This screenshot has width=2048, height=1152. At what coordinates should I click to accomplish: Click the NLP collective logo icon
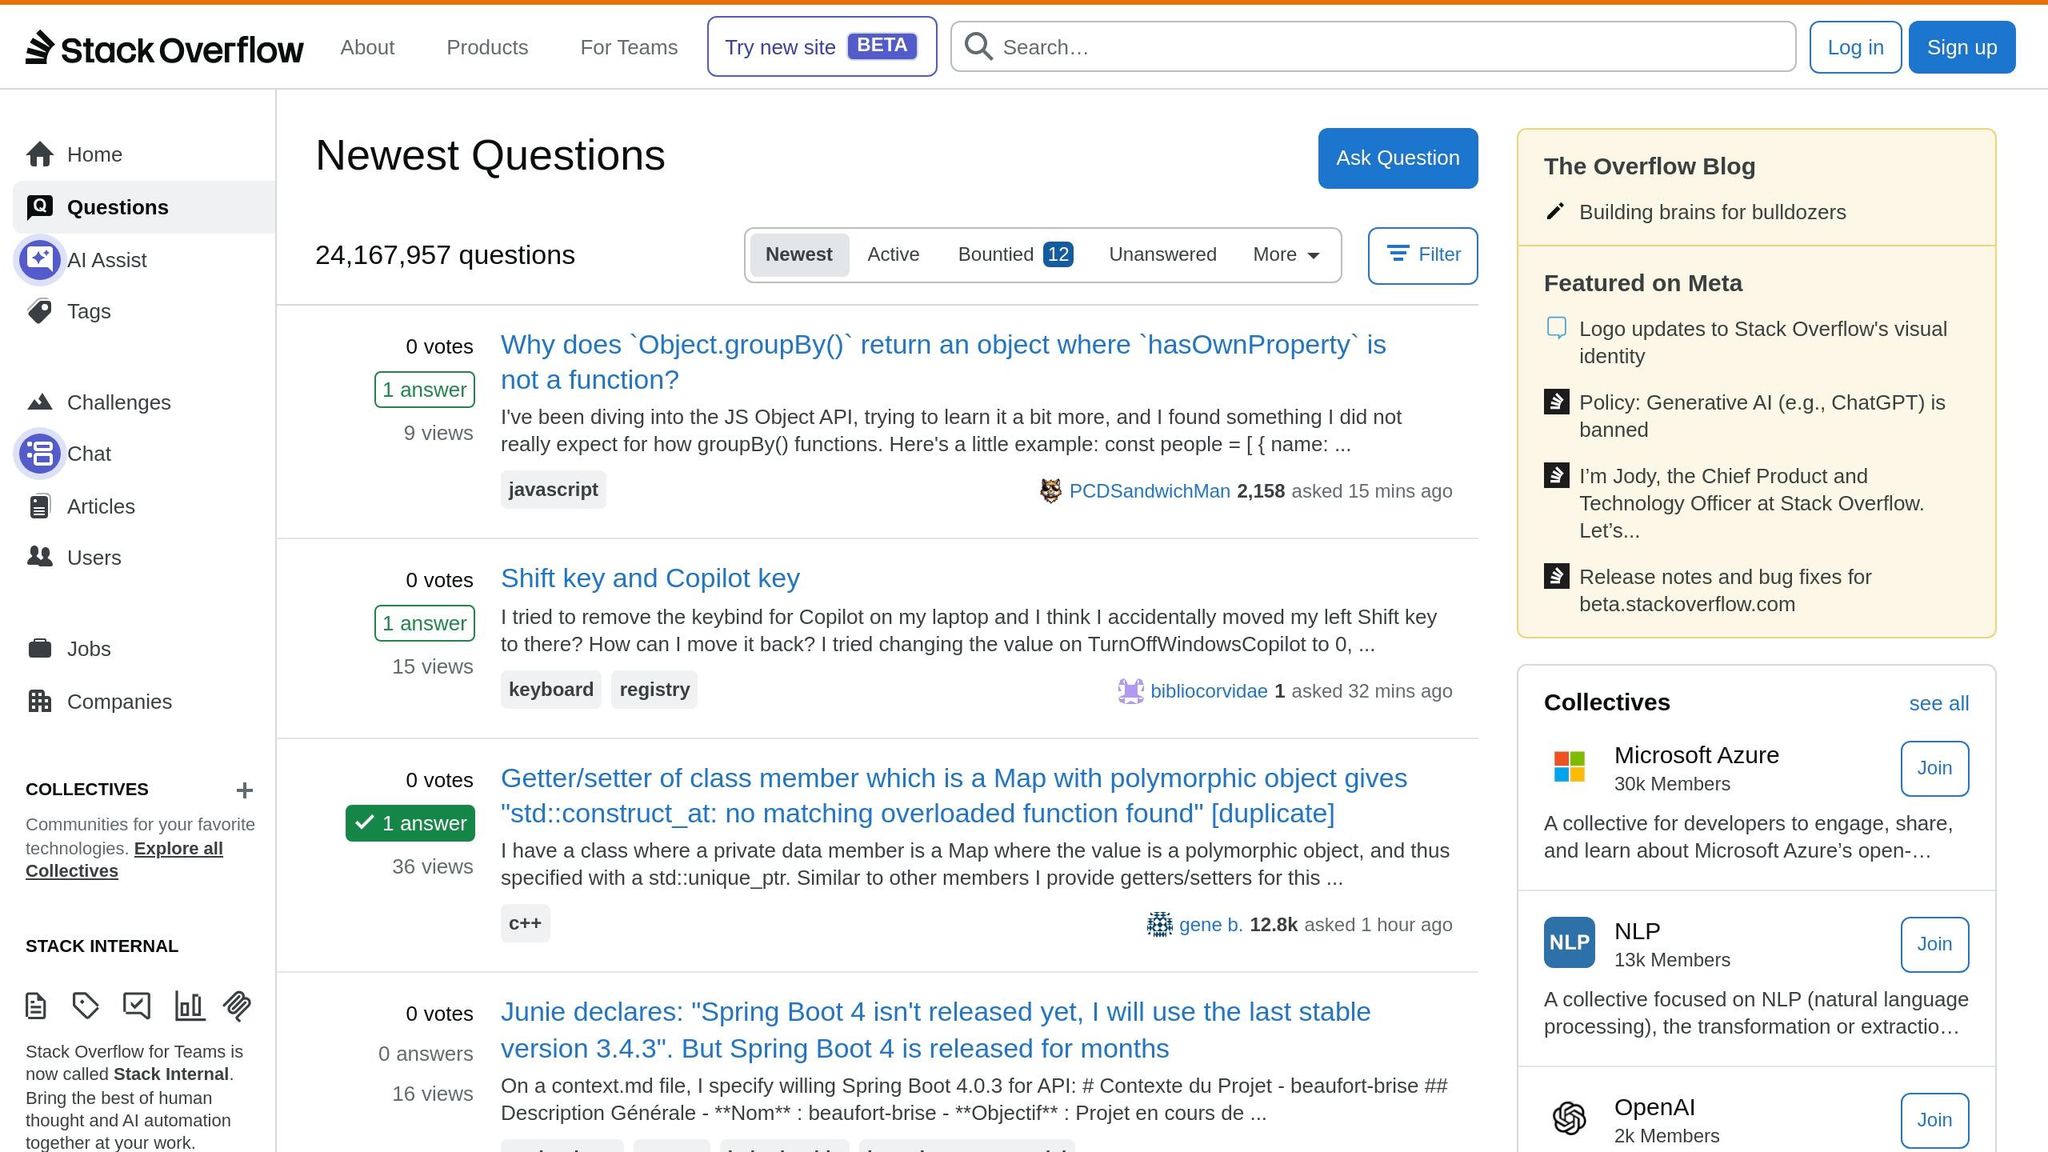click(x=1569, y=942)
